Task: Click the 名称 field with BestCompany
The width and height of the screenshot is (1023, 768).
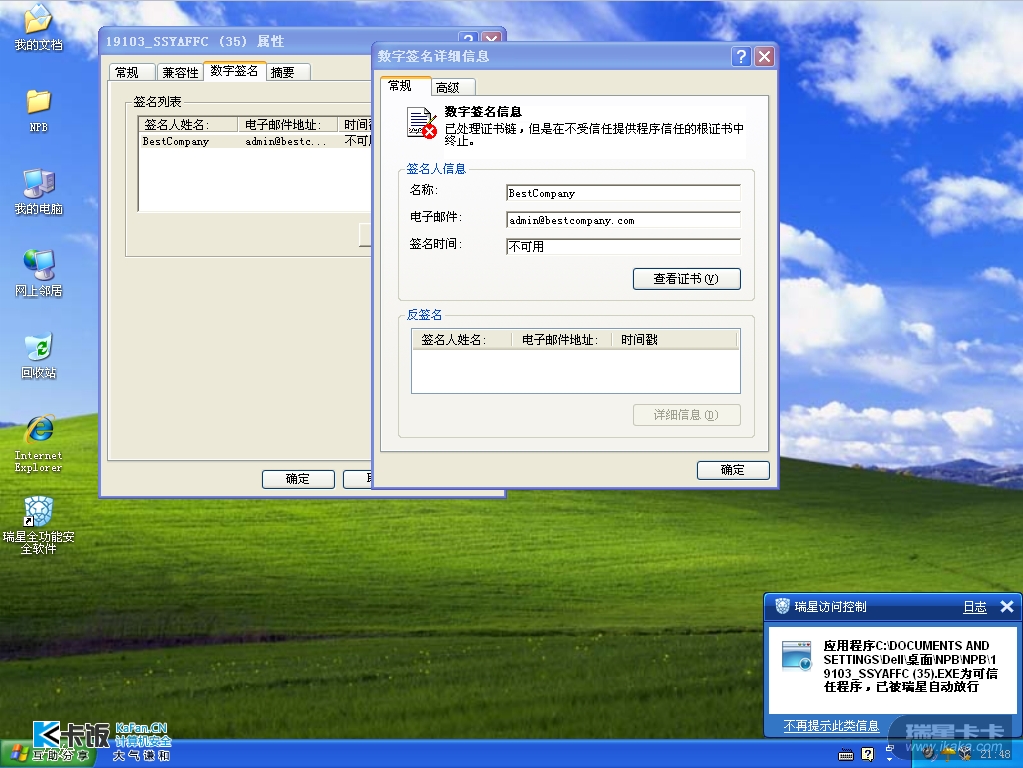Action: pos(623,193)
